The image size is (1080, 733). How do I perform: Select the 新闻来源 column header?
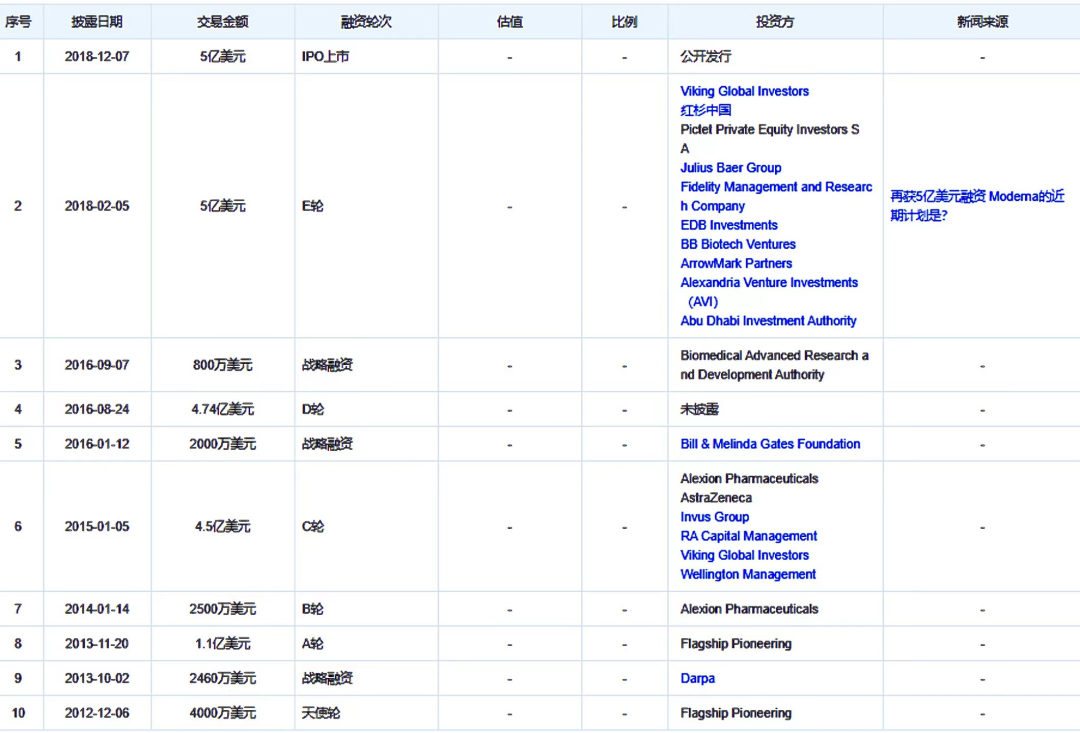click(982, 22)
